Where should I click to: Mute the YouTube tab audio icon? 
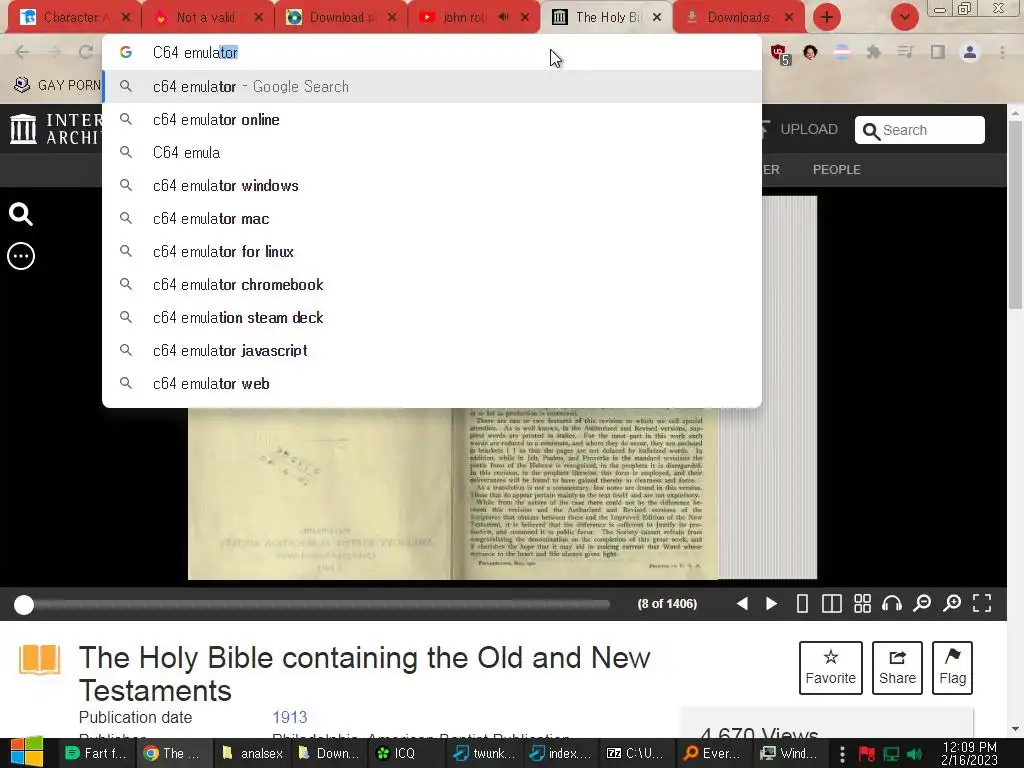pos(503,17)
